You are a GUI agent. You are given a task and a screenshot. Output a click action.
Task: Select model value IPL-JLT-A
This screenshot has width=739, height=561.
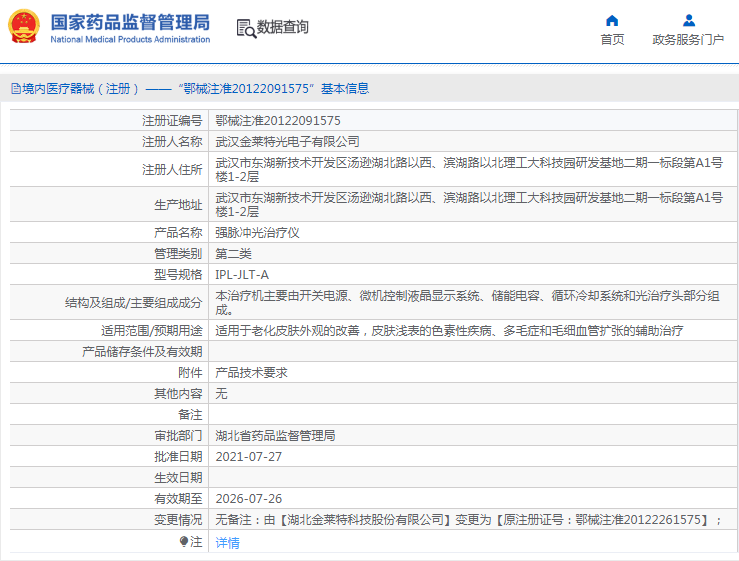(x=242, y=274)
